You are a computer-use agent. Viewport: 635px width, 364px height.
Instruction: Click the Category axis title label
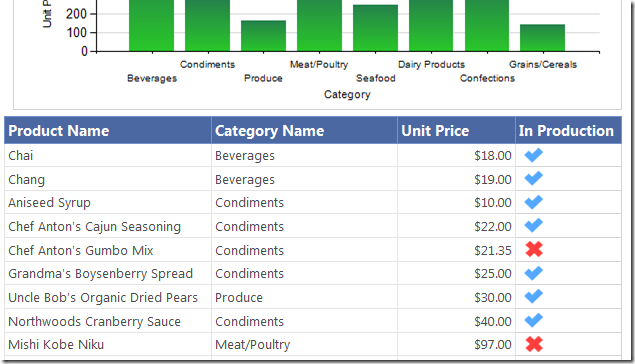pos(347,95)
